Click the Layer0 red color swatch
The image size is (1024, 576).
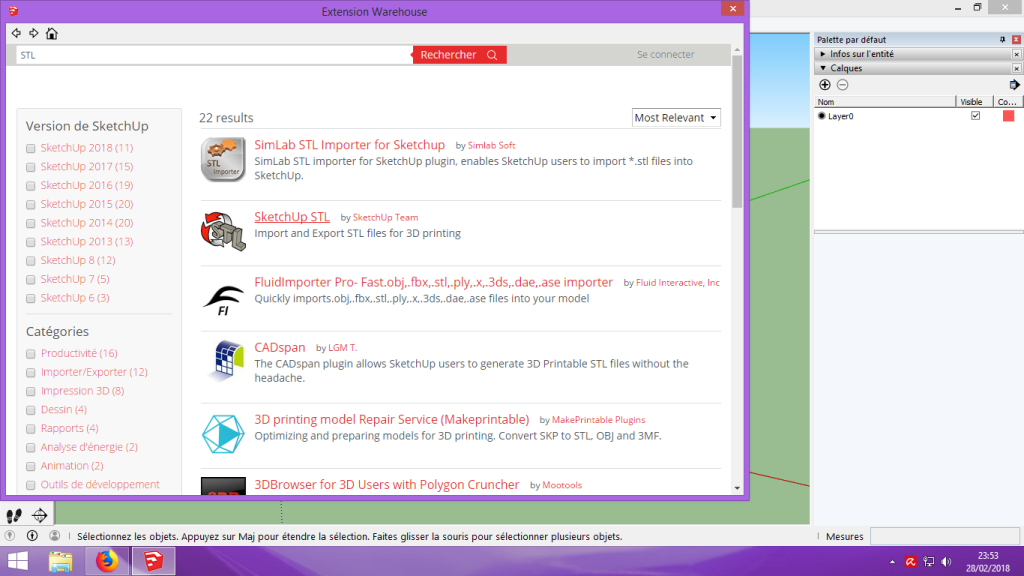point(1008,116)
